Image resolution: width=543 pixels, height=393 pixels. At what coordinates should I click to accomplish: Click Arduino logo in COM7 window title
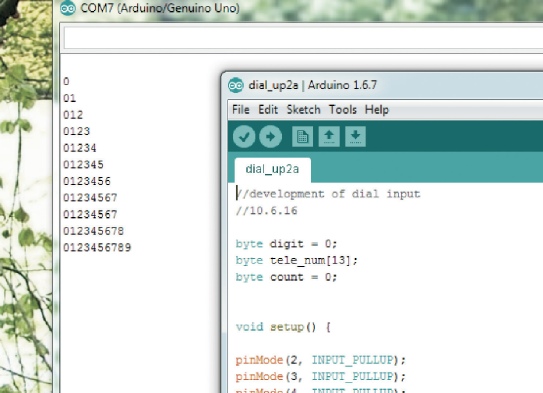coord(68,8)
